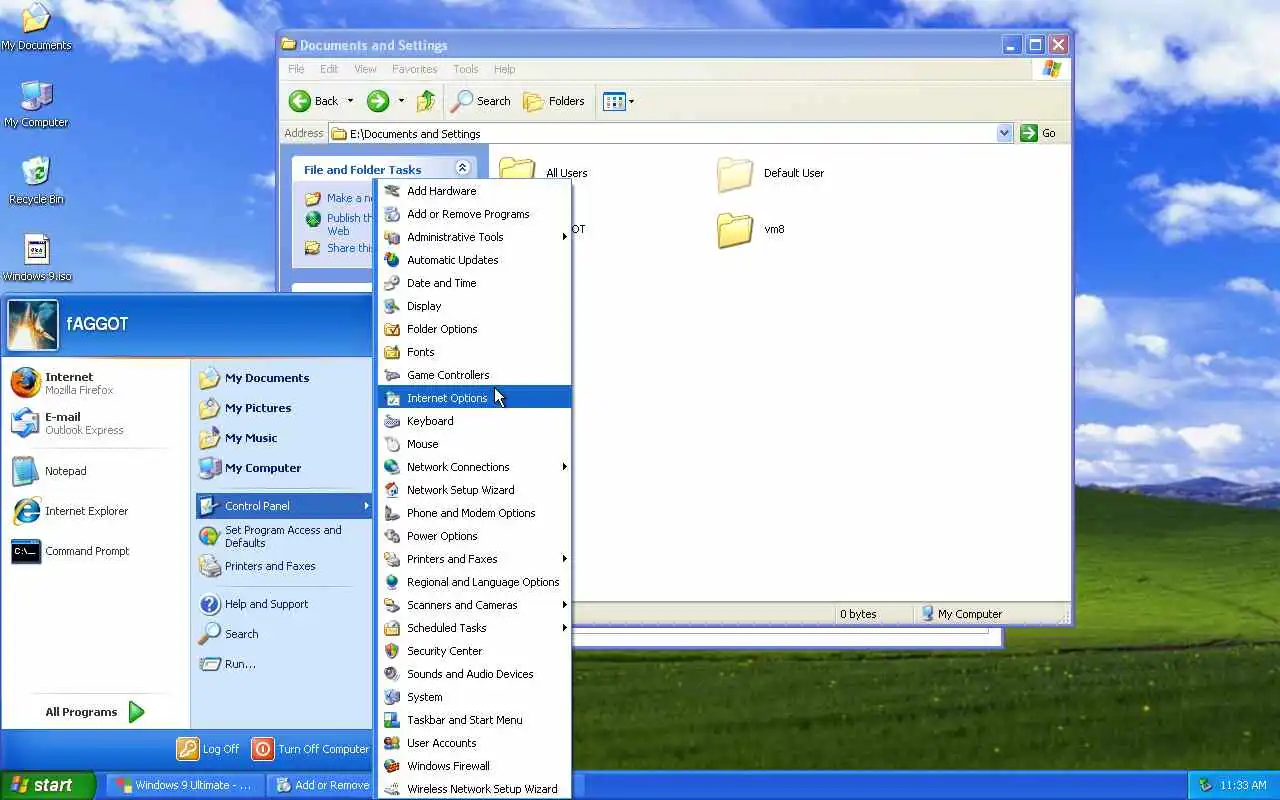Open the Favorites menu in Explorer
The image size is (1280, 800).
[x=414, y=69]
